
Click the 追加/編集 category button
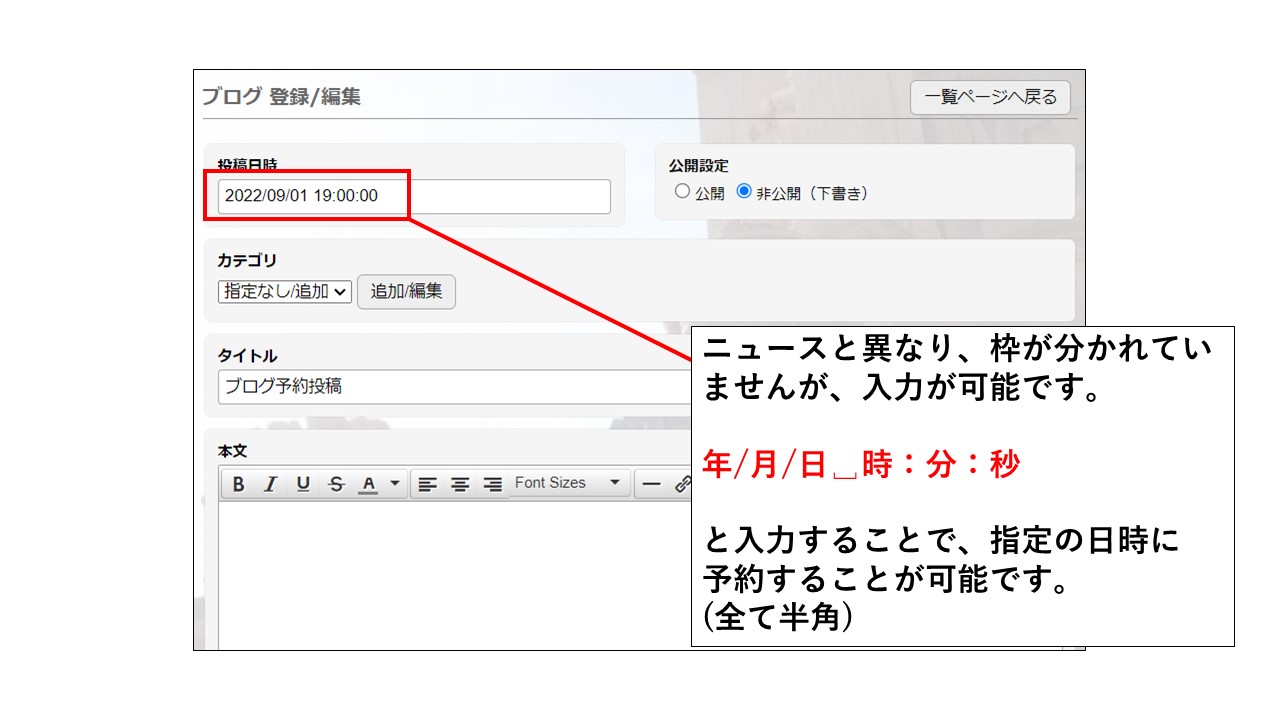pyautogui.click(x=406, y=292)
